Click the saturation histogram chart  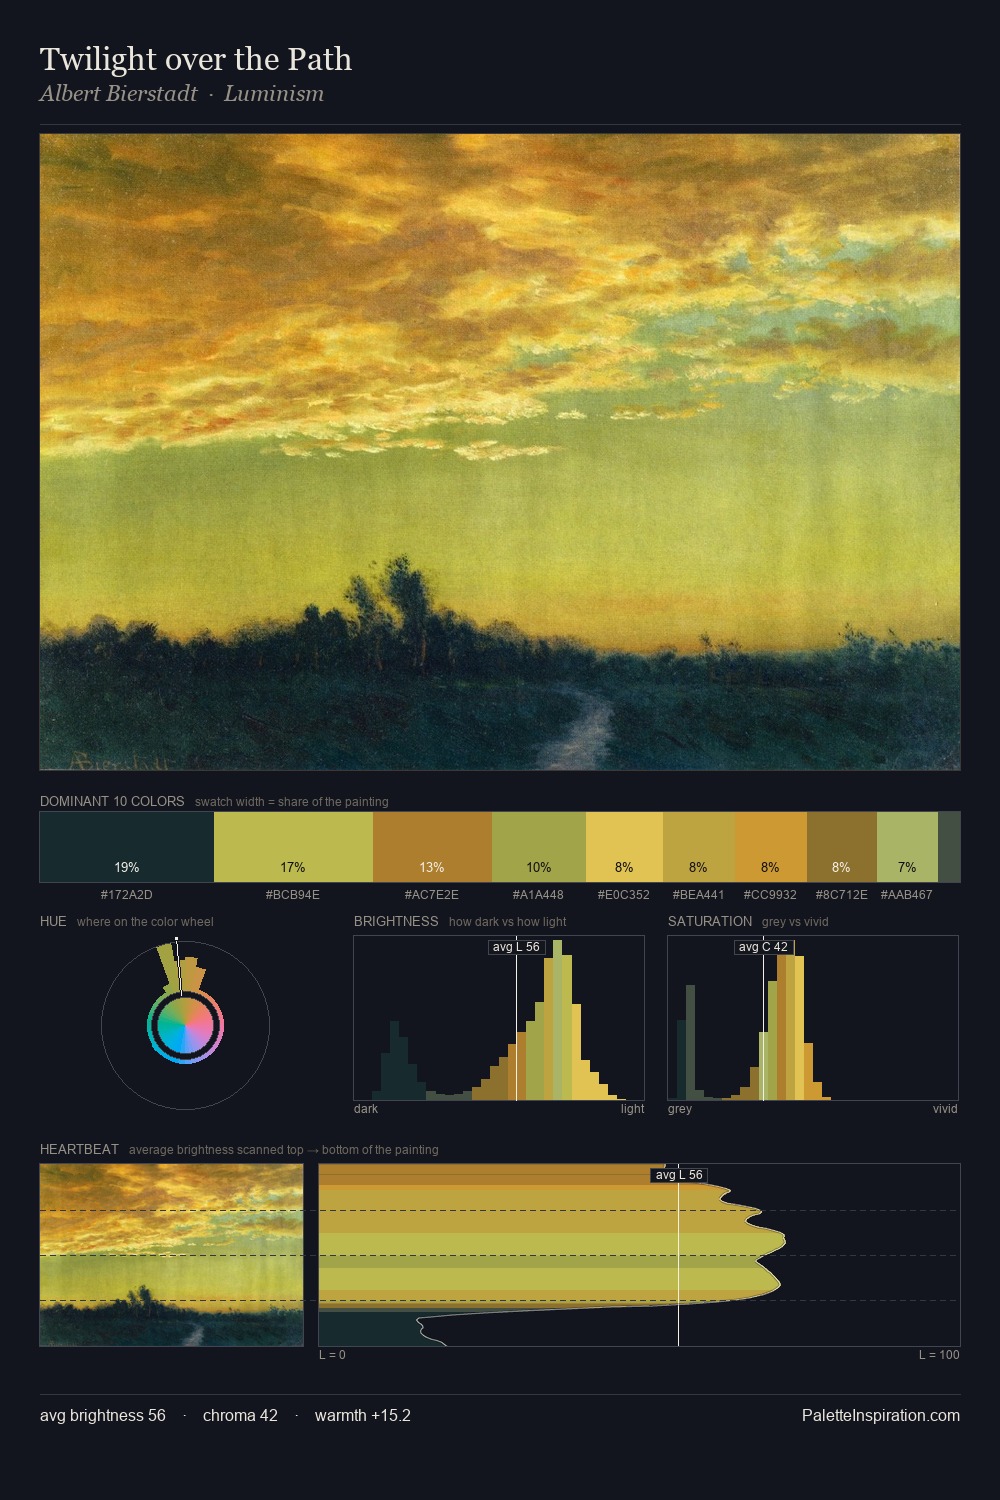click(813, 1018)
